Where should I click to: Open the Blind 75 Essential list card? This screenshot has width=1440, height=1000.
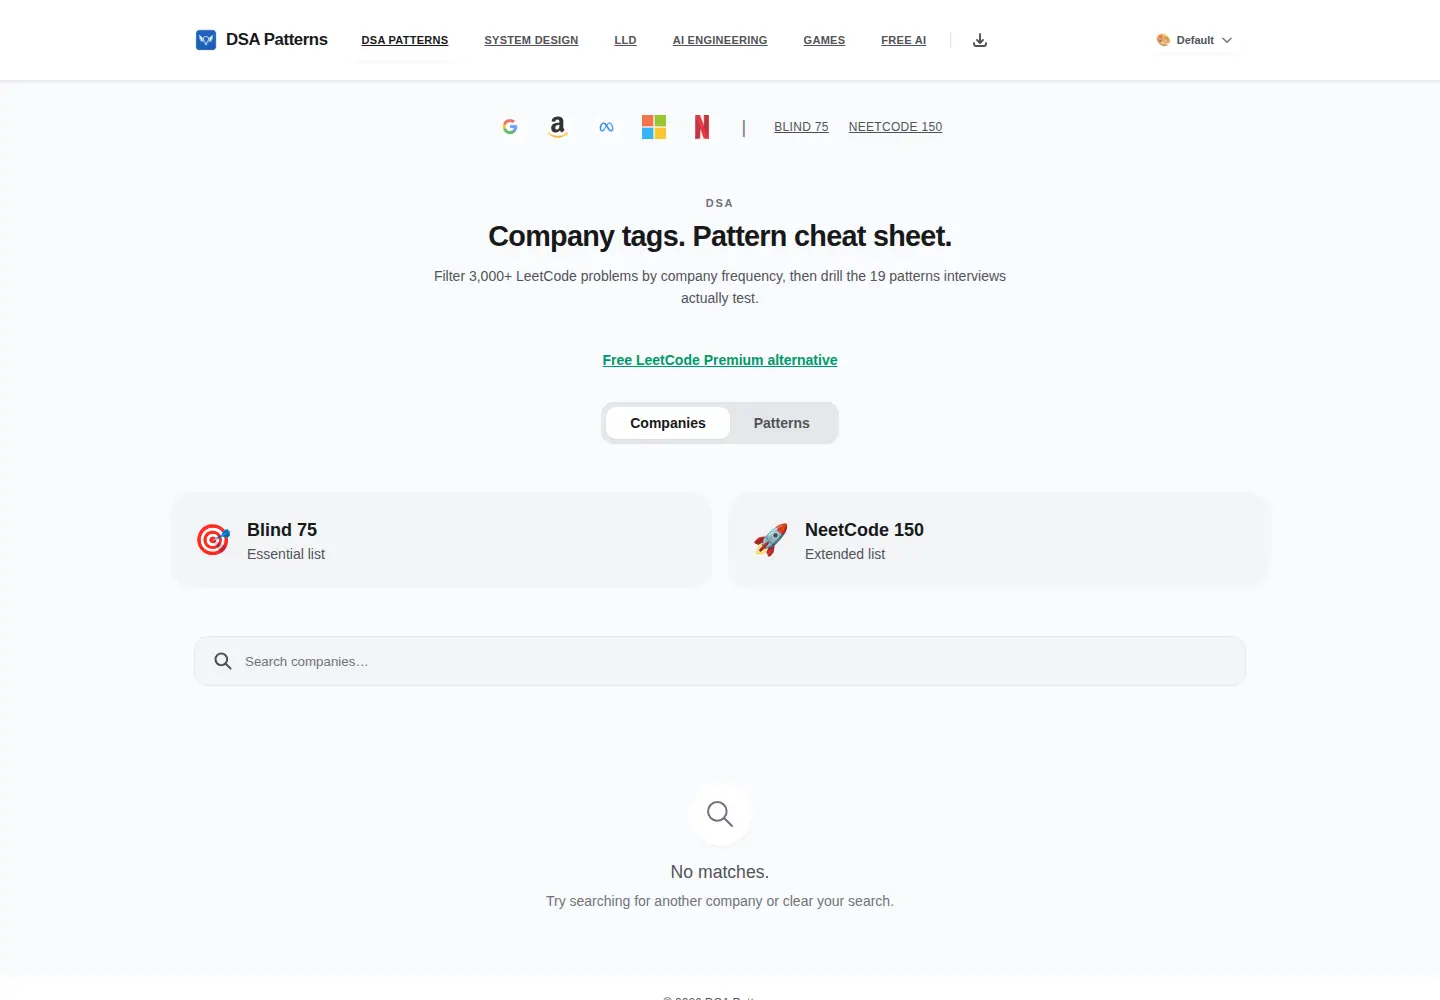tap(441, 540)
